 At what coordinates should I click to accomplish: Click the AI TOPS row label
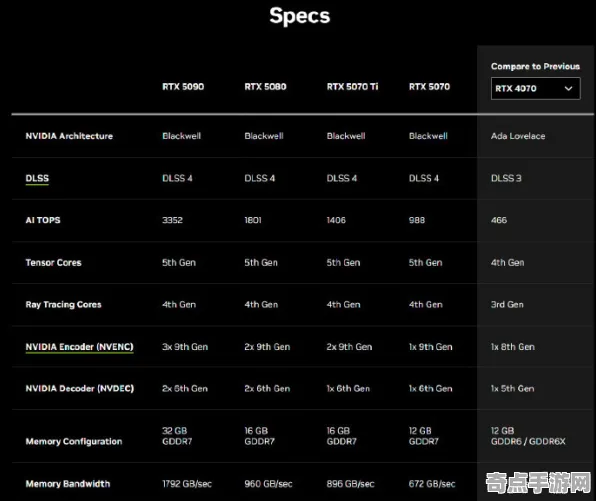43,220
